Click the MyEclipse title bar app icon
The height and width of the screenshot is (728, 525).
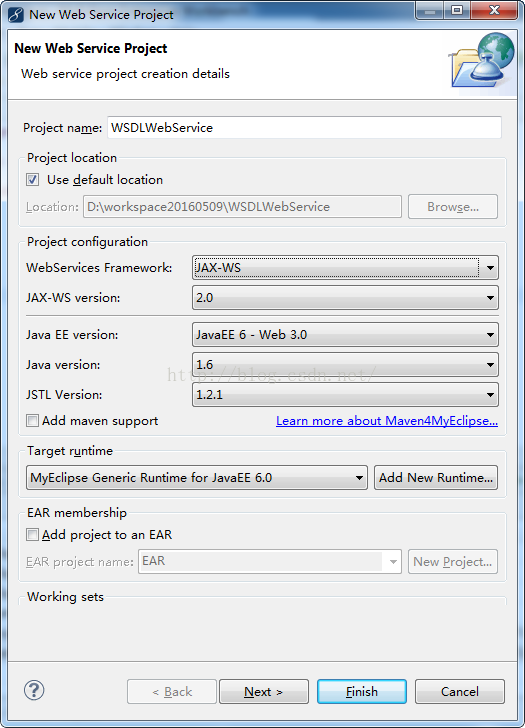point(16,15)
